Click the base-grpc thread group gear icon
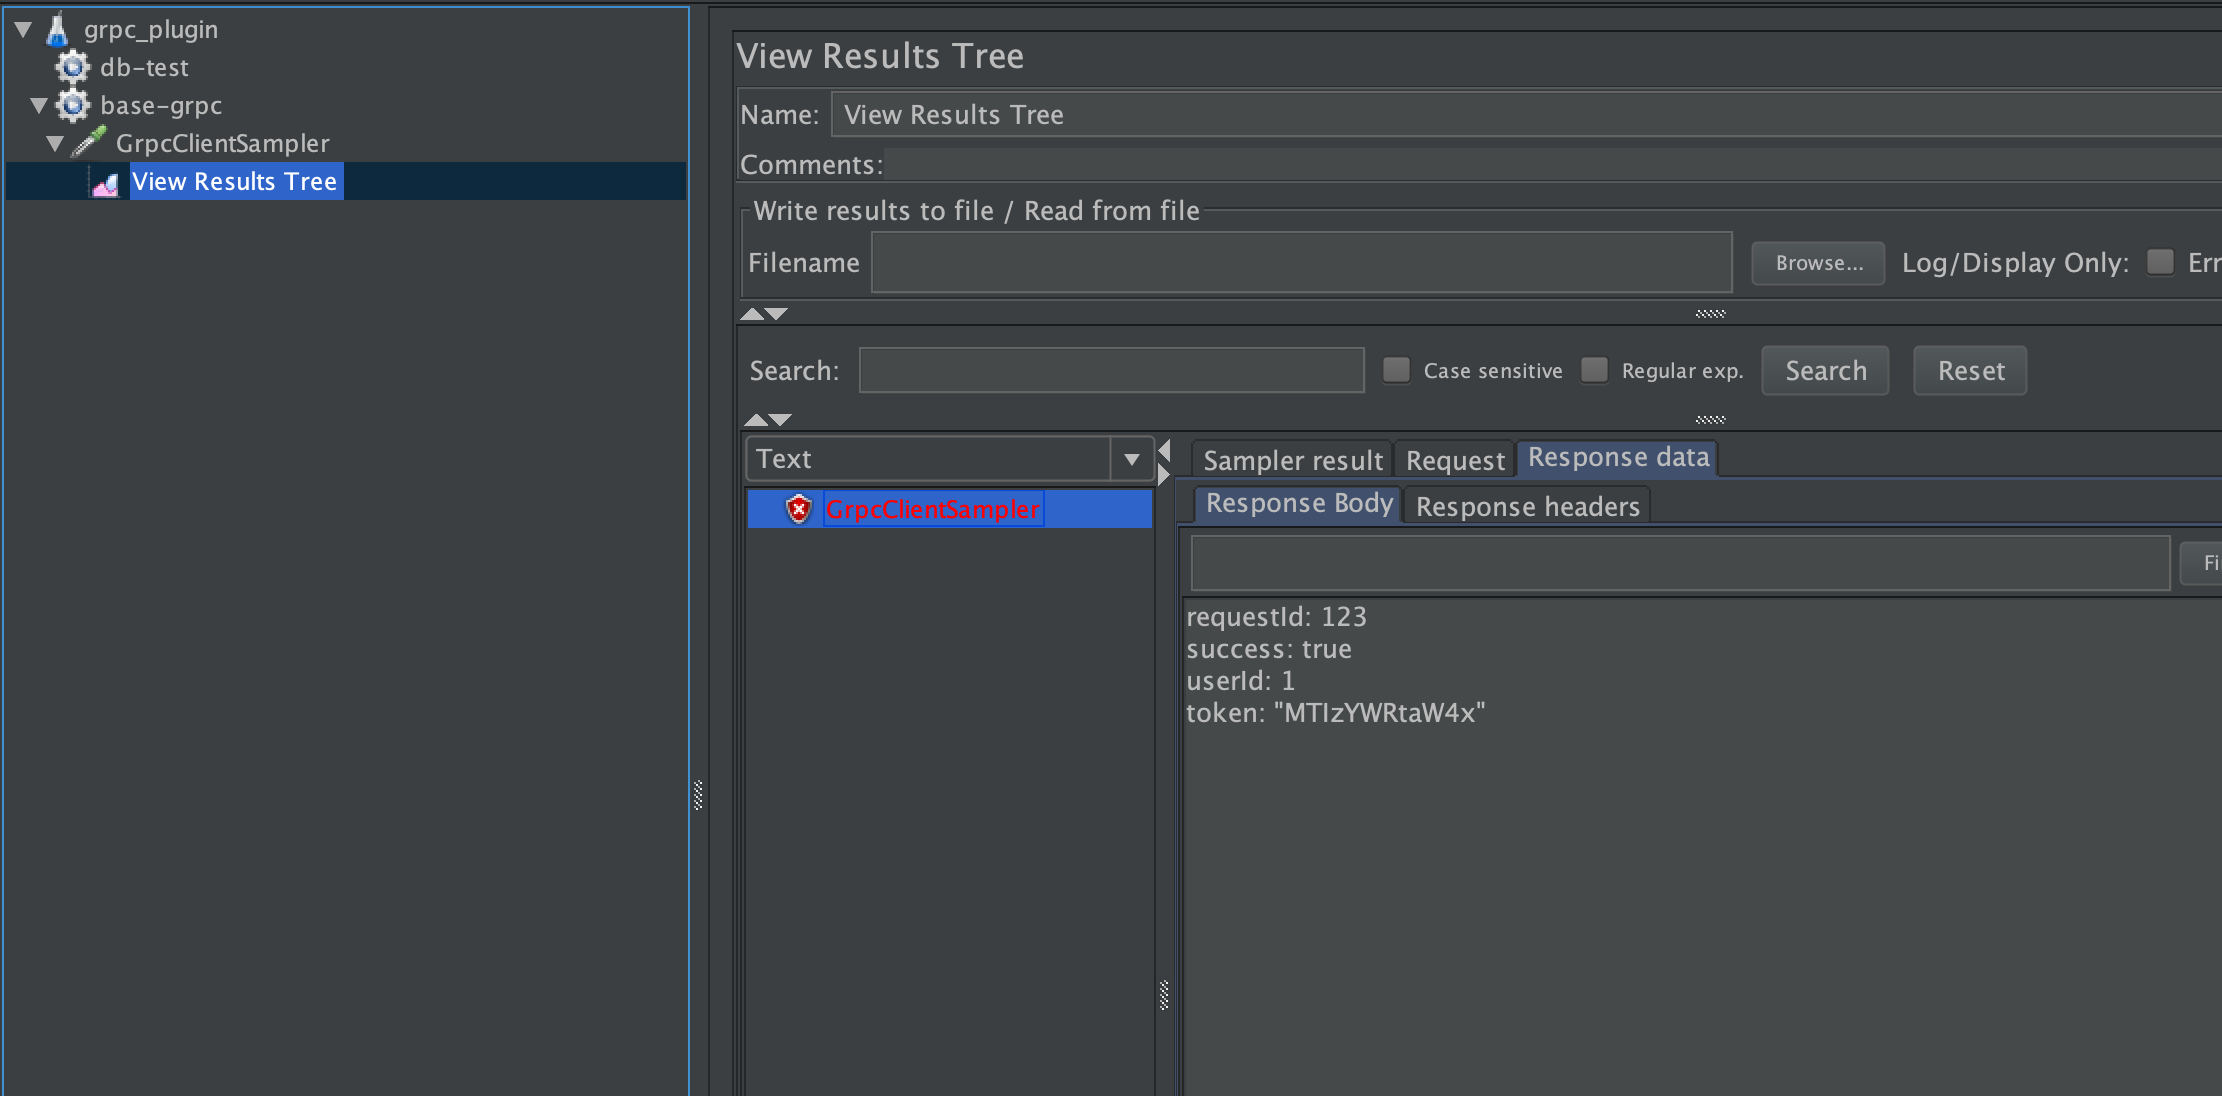2222x1096 pixels. pyautogui.click(x=72, y=105)
